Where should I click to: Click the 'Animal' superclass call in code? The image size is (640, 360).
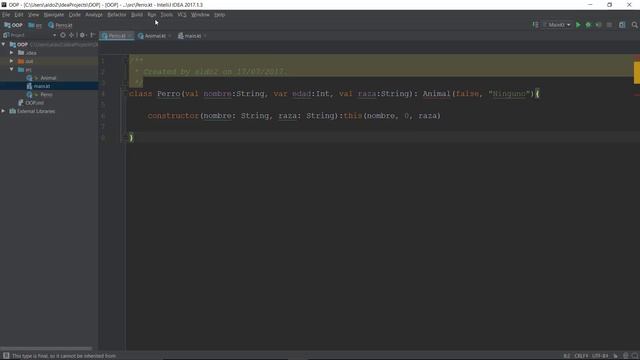[x=436, y=93]
